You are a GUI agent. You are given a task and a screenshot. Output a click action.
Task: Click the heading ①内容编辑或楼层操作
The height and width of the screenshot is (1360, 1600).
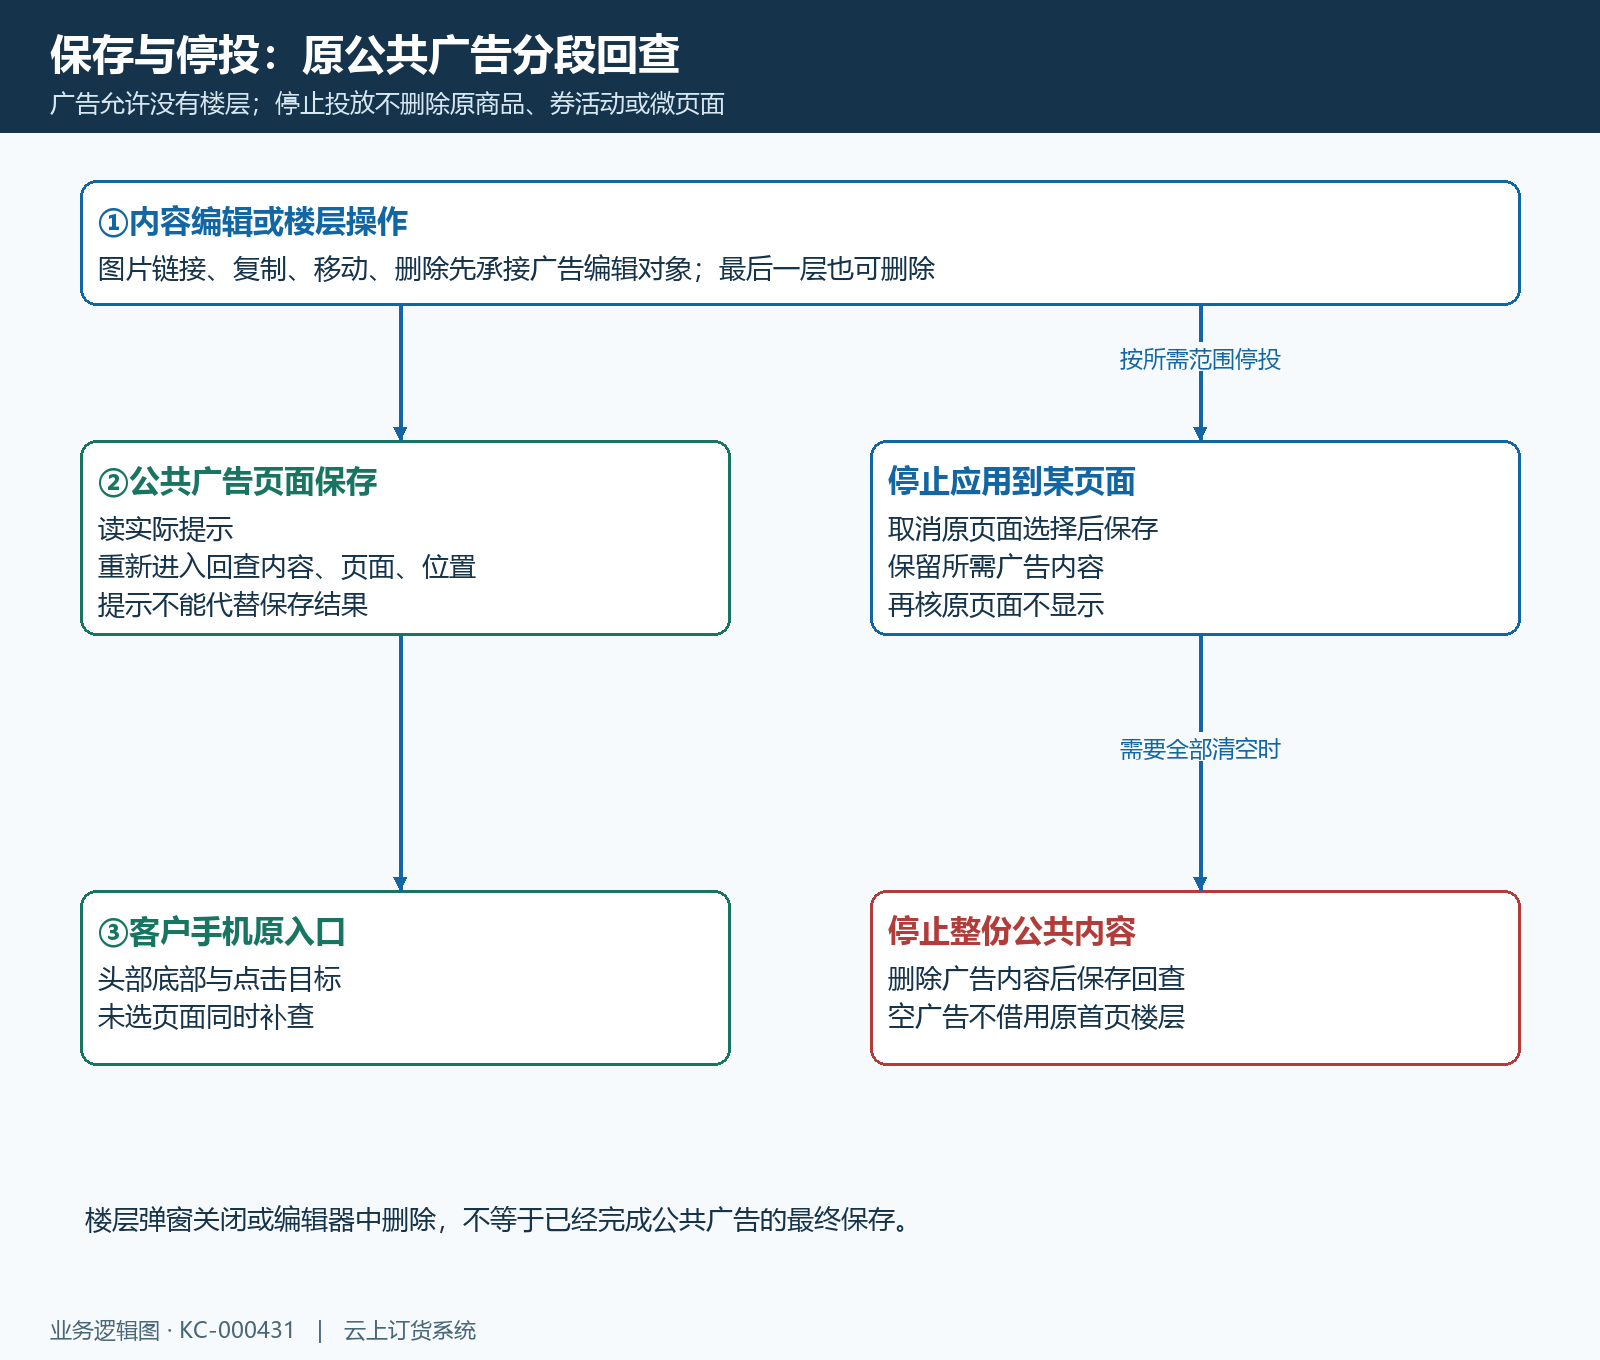click(253, 222)
